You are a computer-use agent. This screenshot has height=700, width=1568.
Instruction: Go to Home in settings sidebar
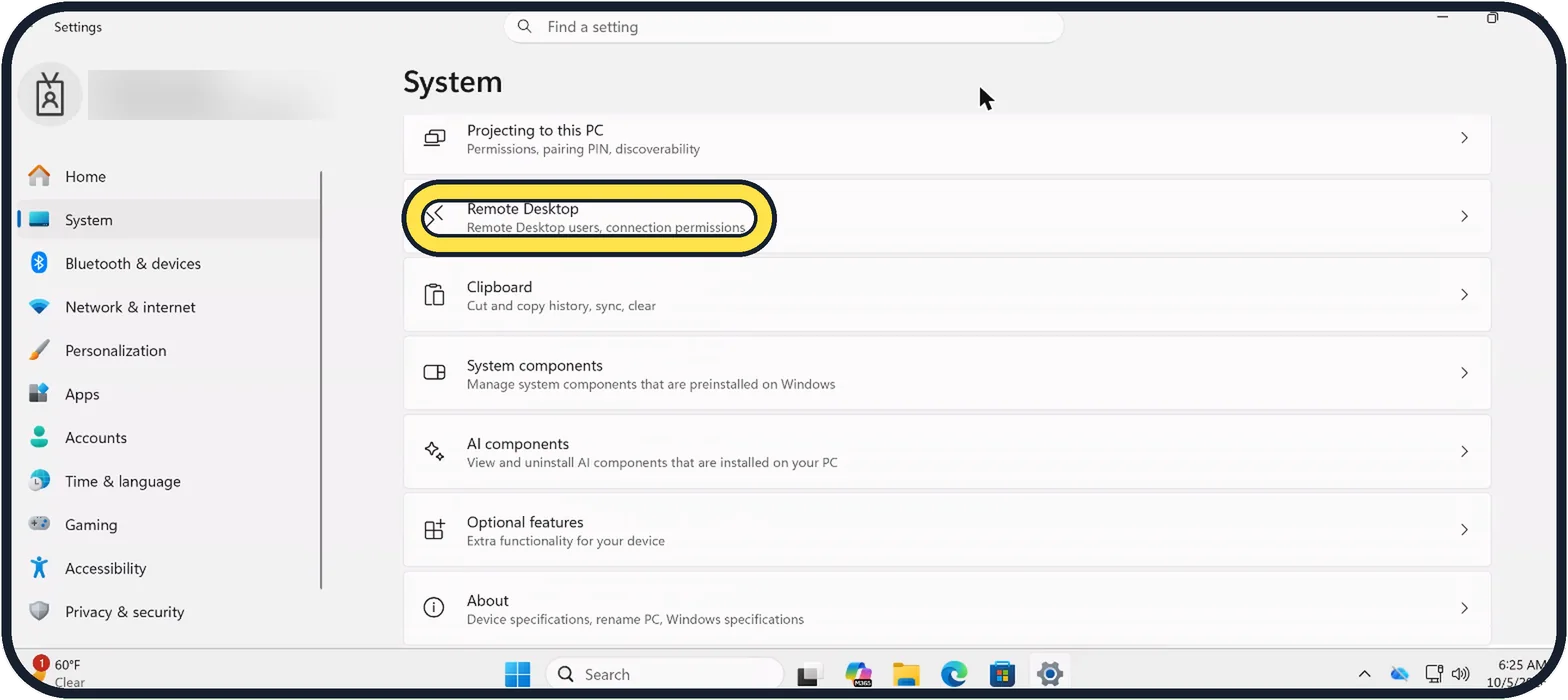point(168,176)
